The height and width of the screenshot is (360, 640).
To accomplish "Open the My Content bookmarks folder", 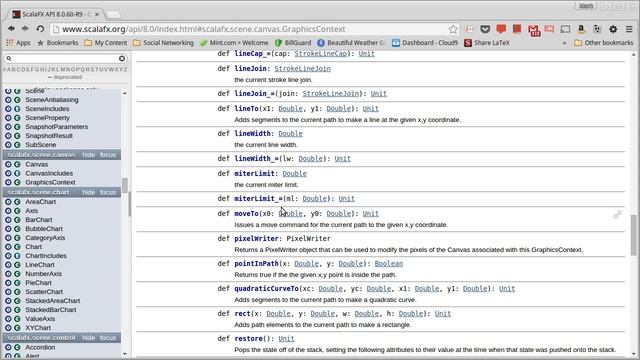I will (106, 42).
